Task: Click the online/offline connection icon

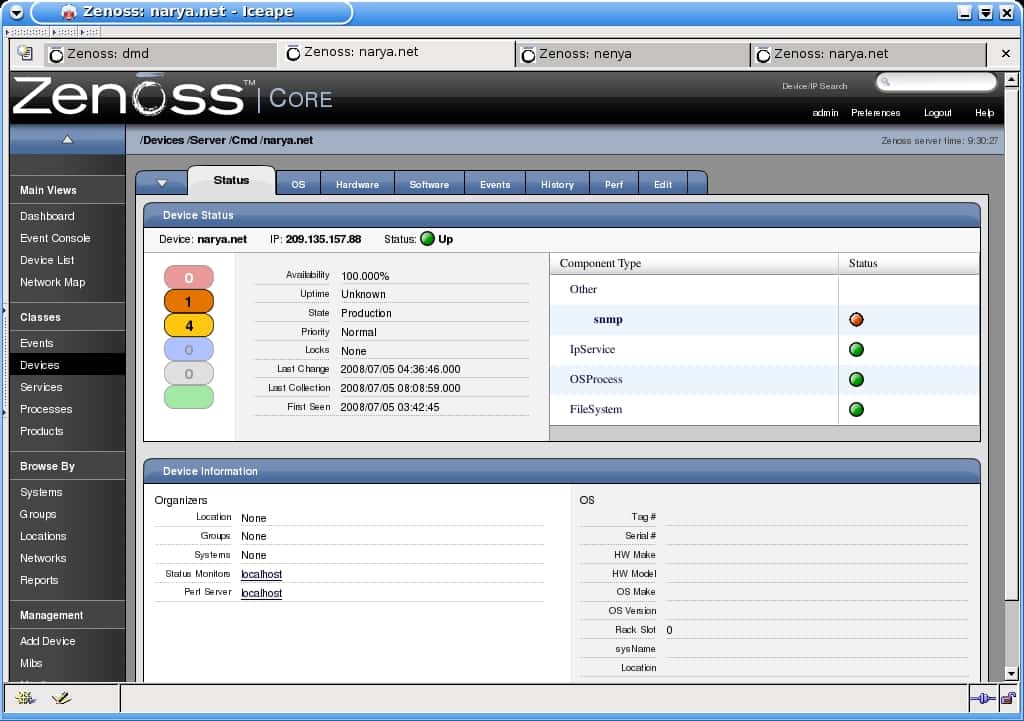Action: click(983, 699)
